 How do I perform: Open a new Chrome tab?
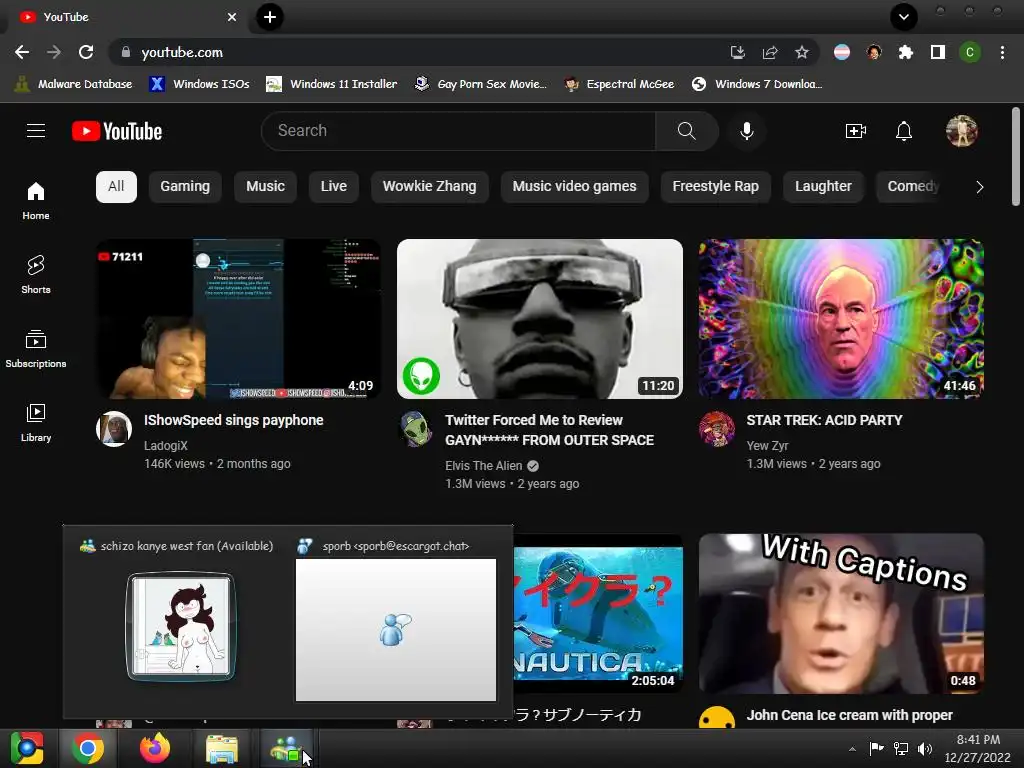[x=270, y=17]
